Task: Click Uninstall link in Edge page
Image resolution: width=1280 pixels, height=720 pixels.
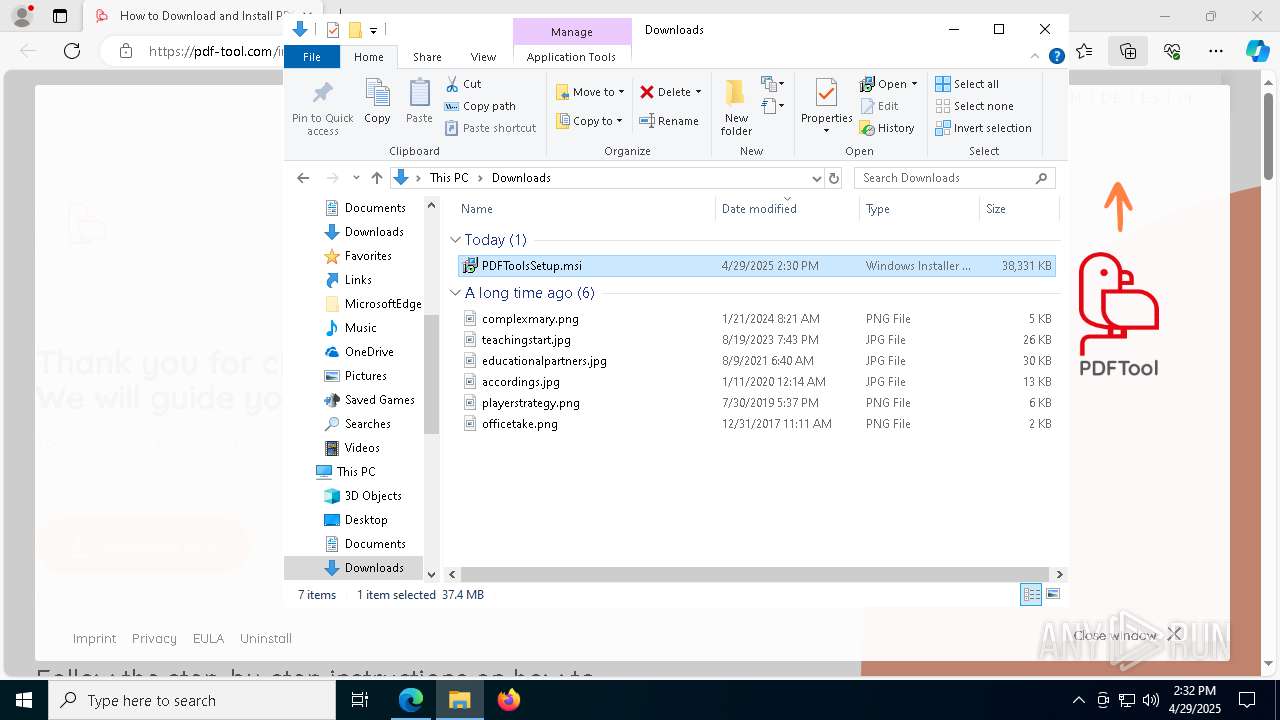Action: pos(265,638)
